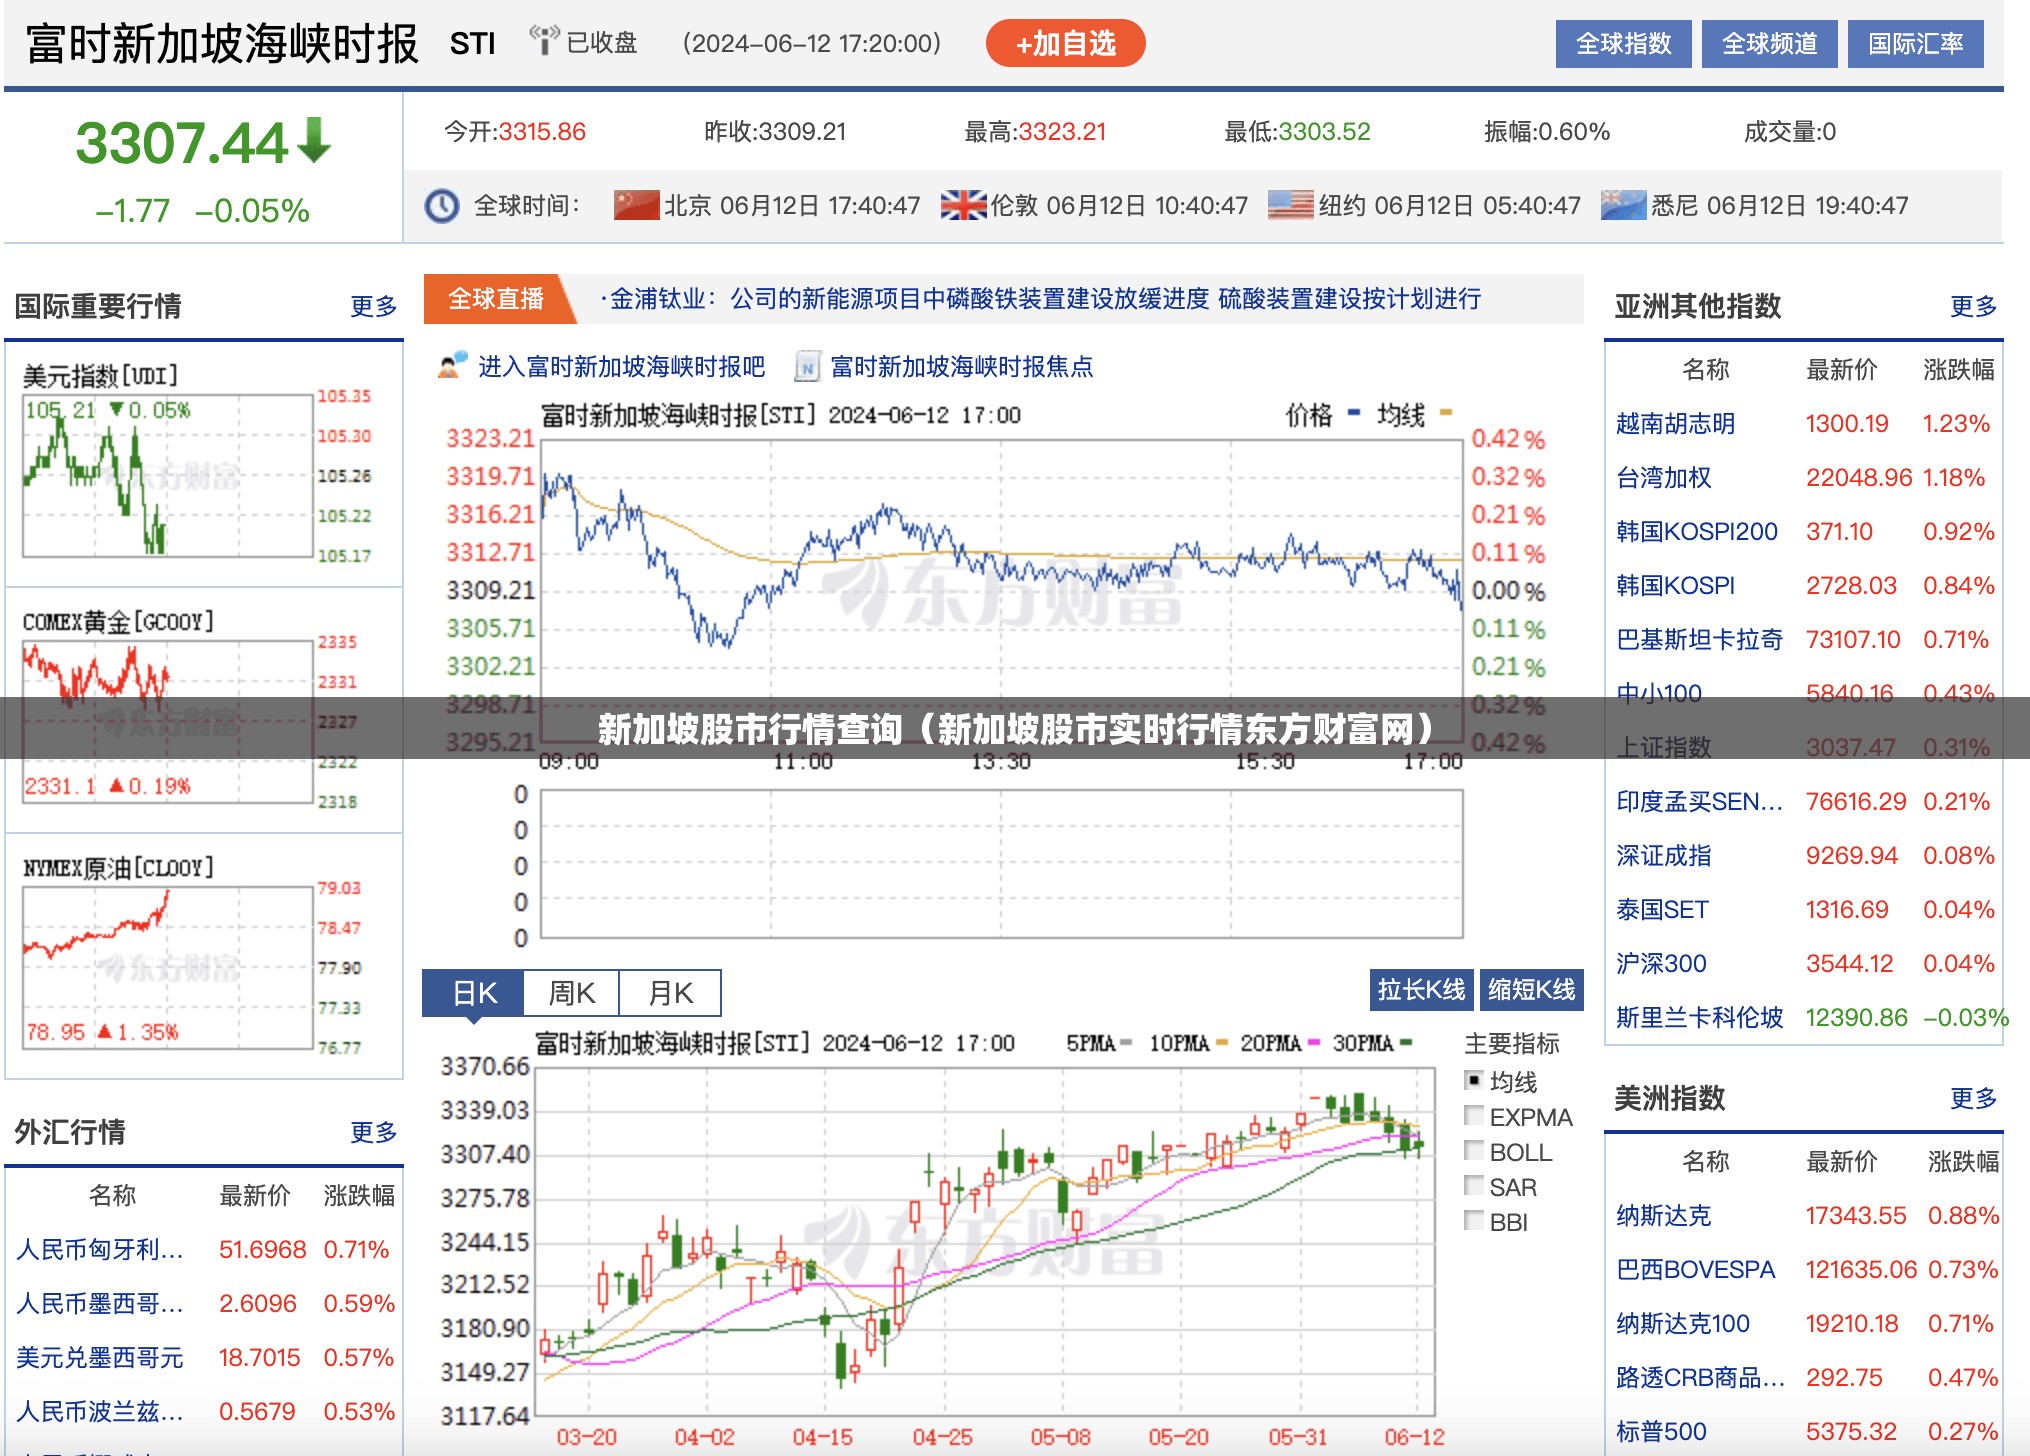Click the global time clock icon
Screen dimensions: 2030x1456
(441, 206)
